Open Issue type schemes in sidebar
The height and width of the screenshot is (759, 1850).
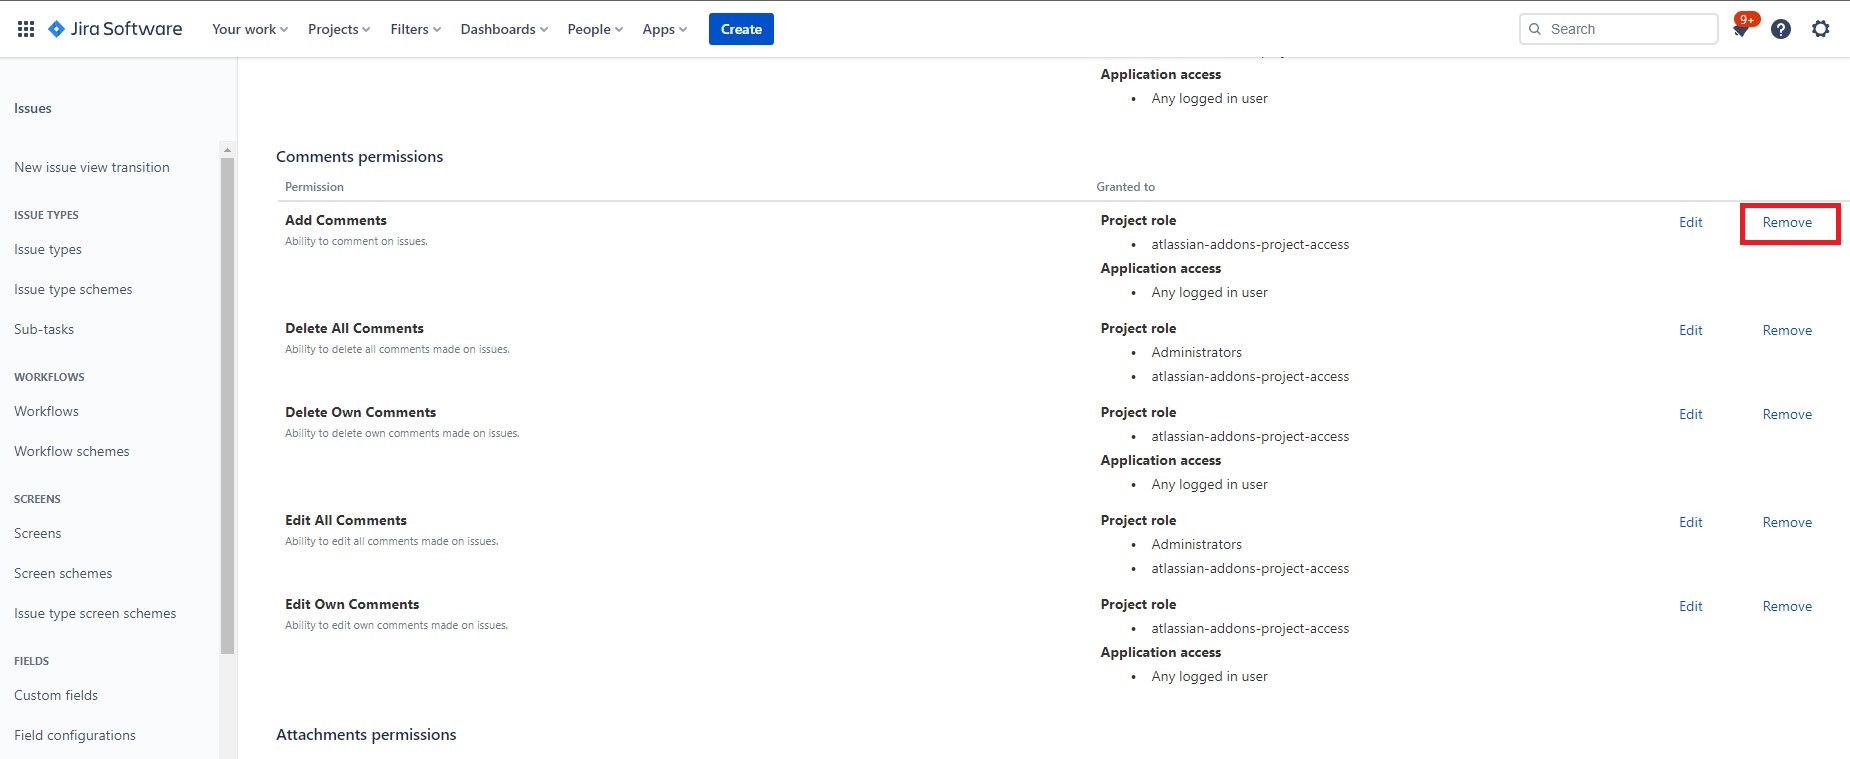click(x=73, y=289)
